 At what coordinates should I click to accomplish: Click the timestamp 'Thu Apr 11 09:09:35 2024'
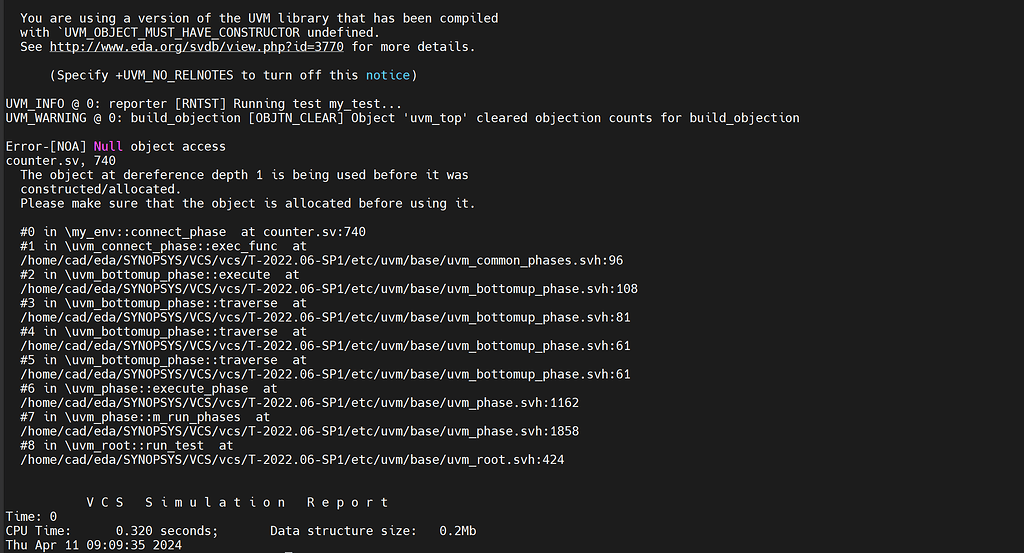(x=93, y=545)
